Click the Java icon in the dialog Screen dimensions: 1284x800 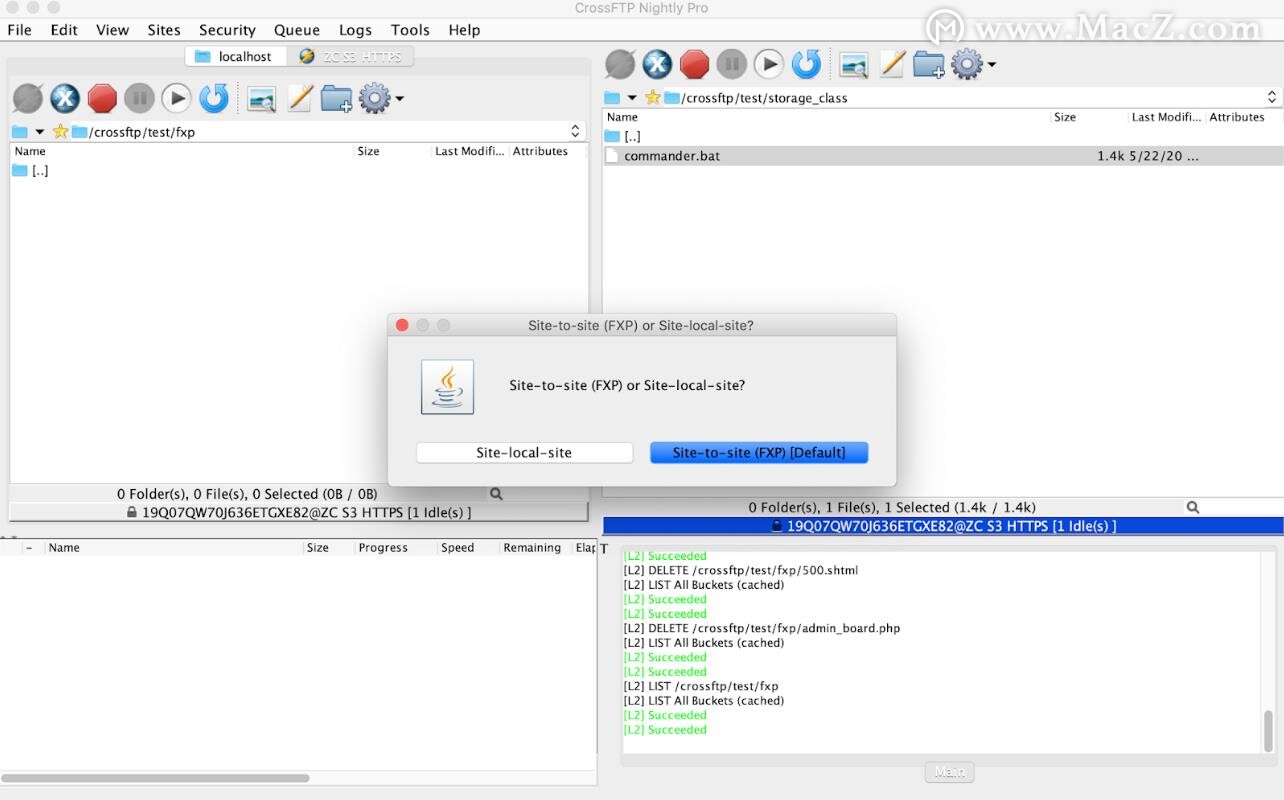(x=447, y=387)
